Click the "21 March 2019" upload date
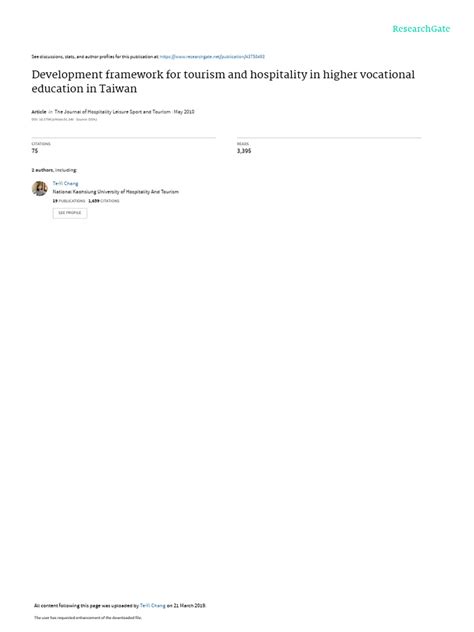474x632 pixels. point(189,605)
